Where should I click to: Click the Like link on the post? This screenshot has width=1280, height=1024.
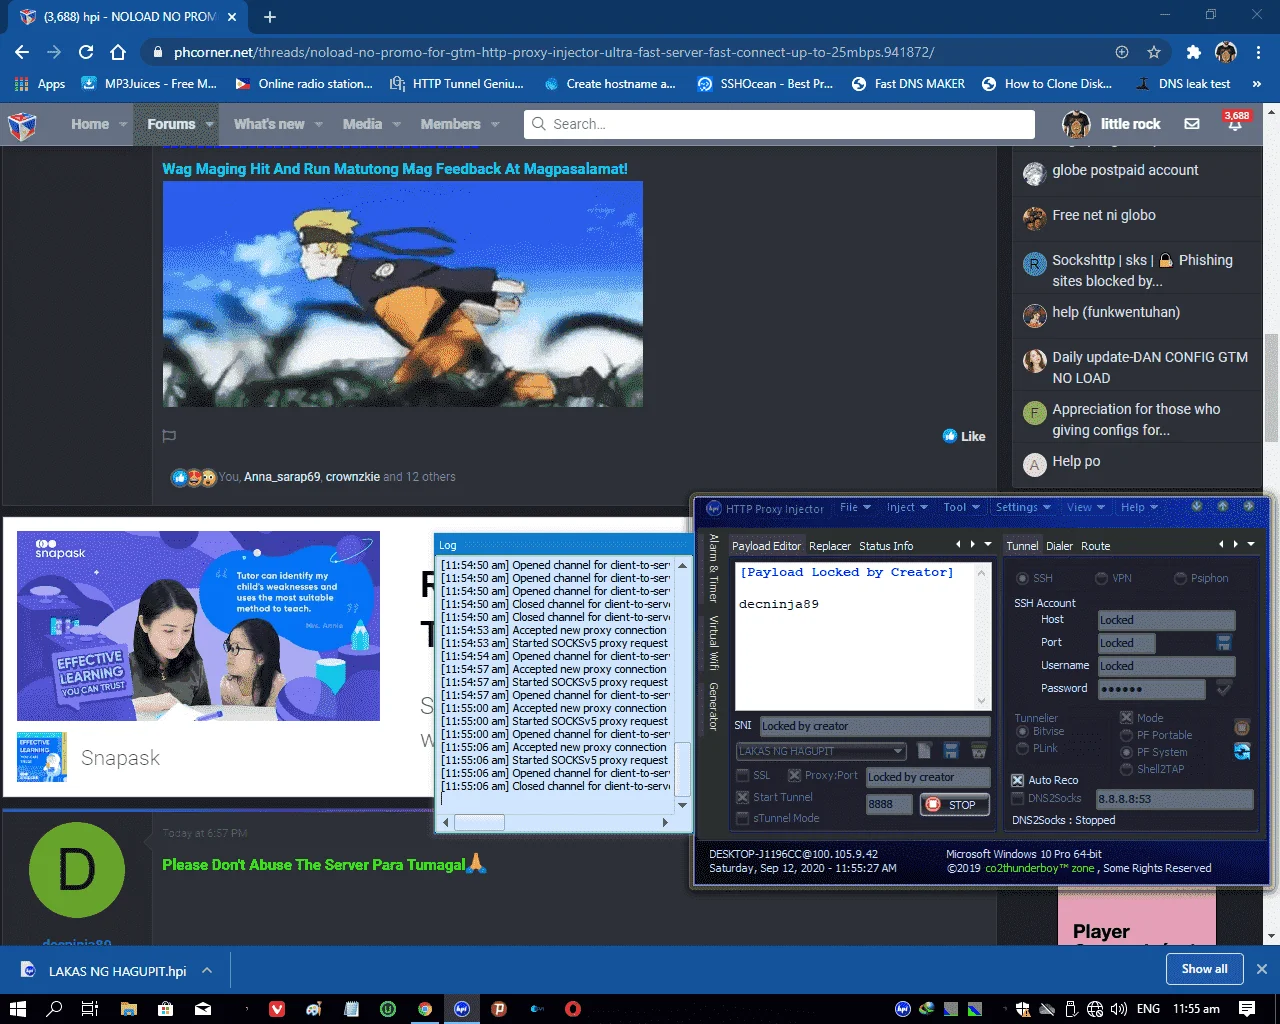coord(964,436)
